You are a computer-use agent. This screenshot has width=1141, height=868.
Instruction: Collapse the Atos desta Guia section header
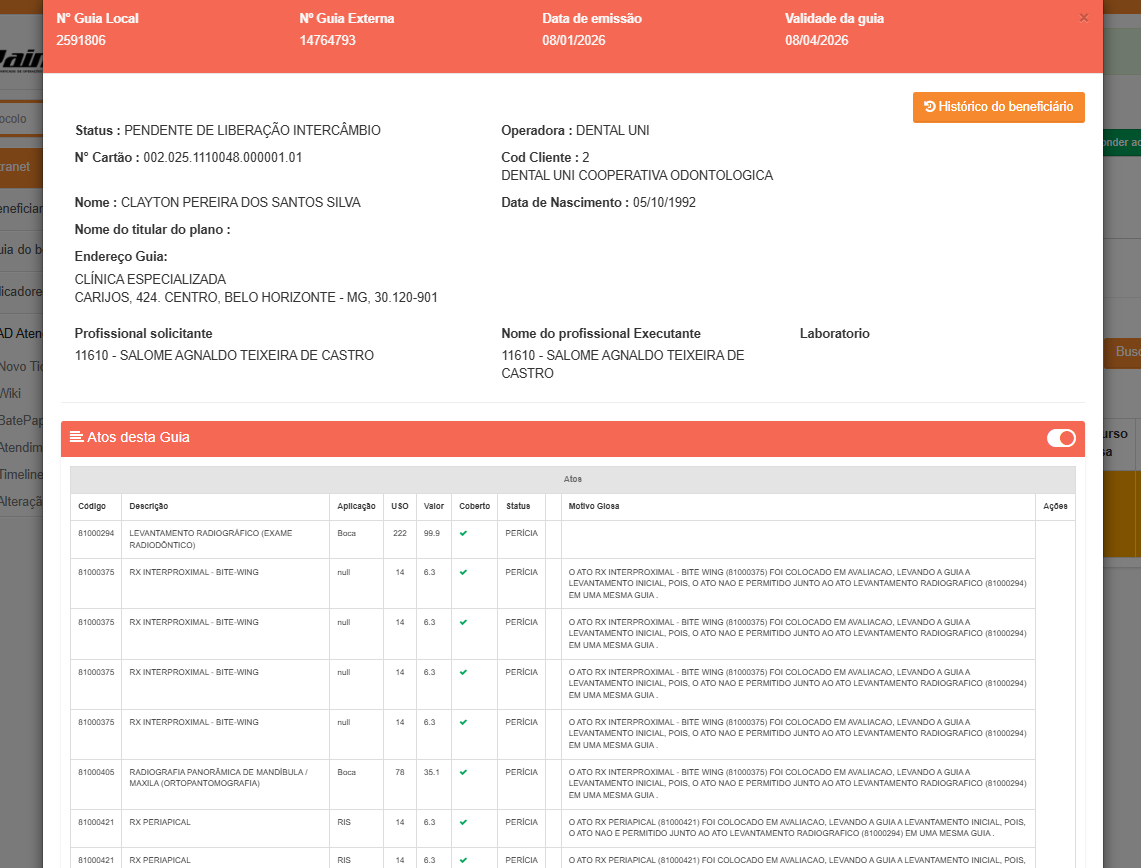click(500, 438)
